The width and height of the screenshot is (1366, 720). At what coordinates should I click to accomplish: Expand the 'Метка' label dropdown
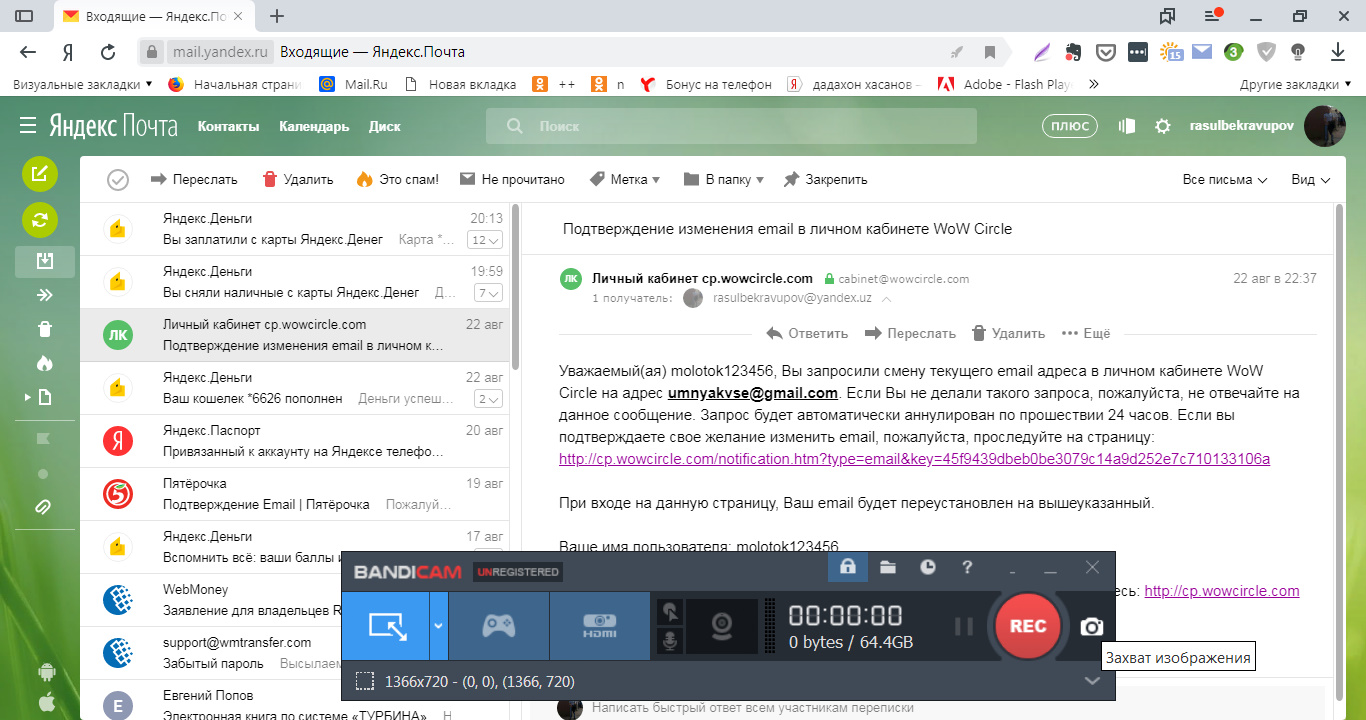click(x=625, y=180)
